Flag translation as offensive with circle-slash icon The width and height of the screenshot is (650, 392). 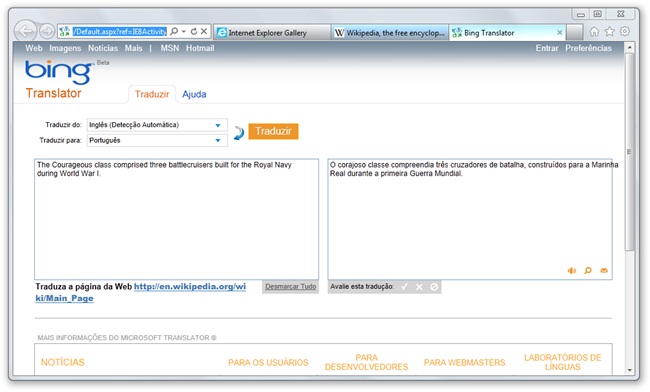434,287
